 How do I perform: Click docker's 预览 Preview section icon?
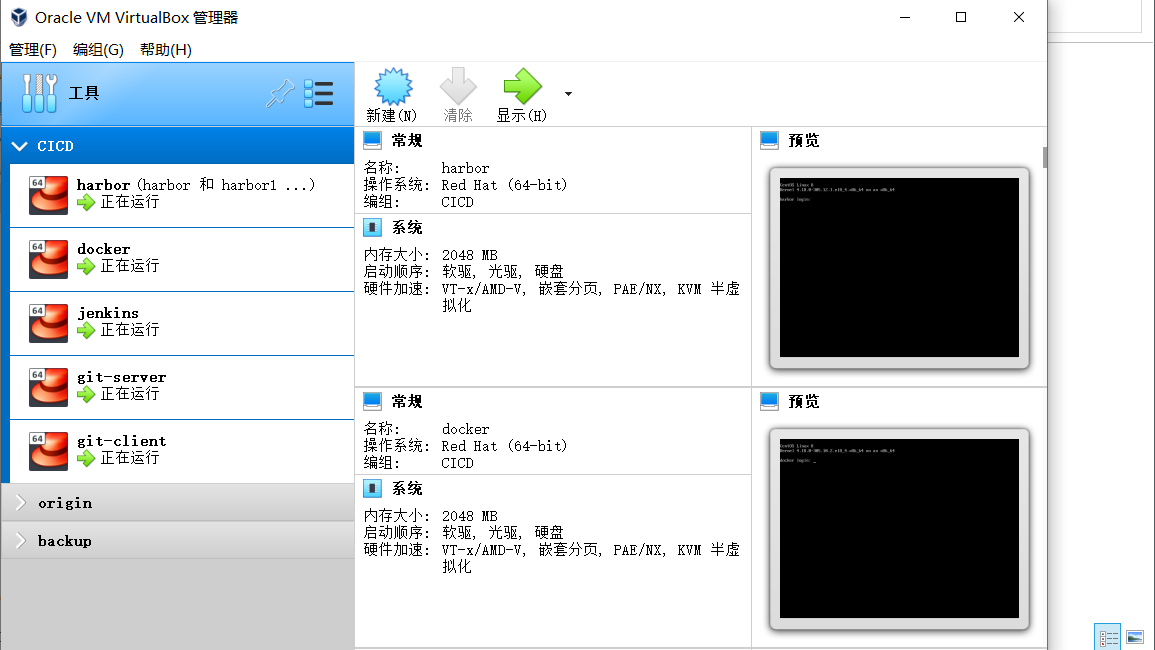click(769, 401)
